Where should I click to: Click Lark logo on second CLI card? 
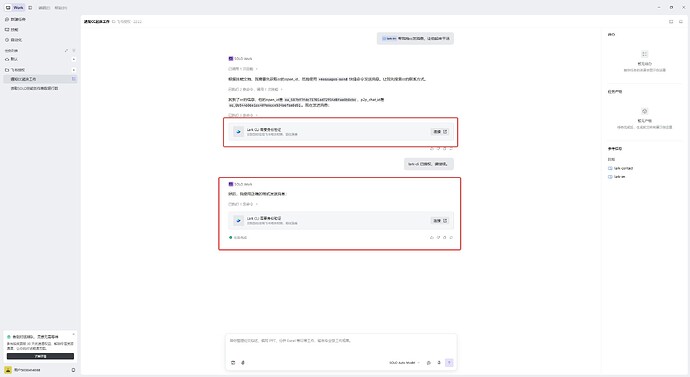tap(238, 220)
